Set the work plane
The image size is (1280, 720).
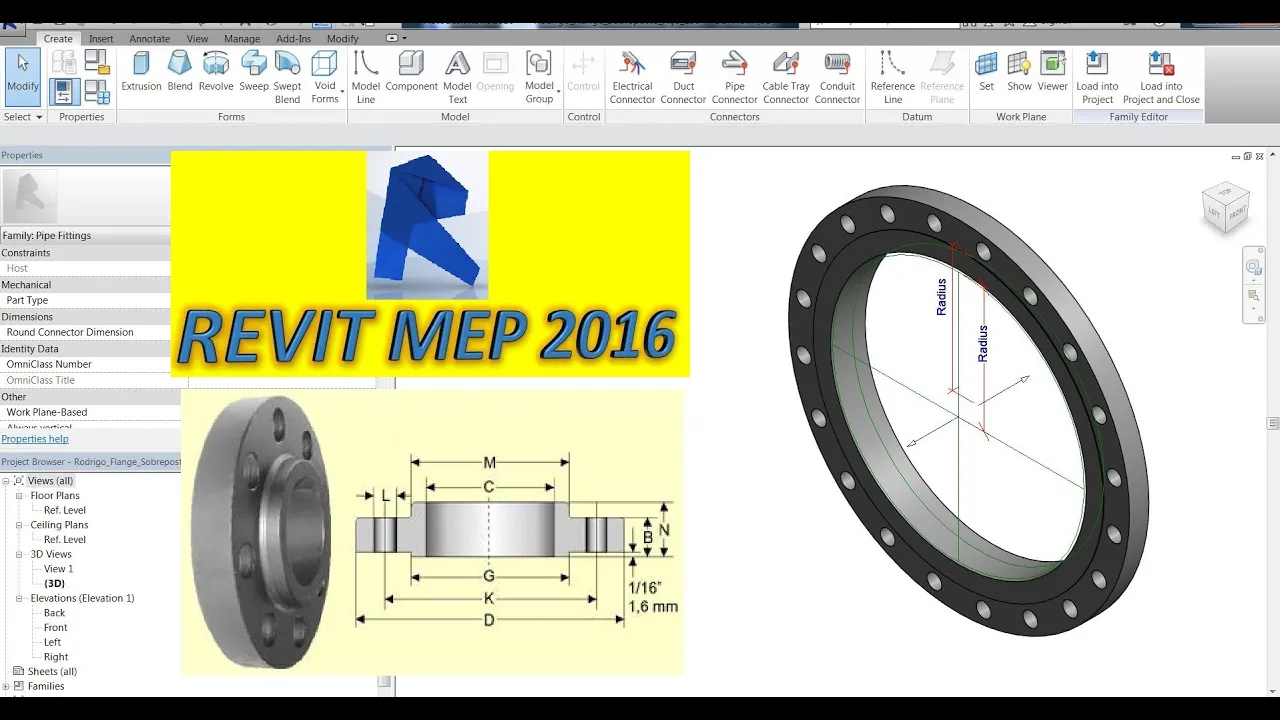986,74
